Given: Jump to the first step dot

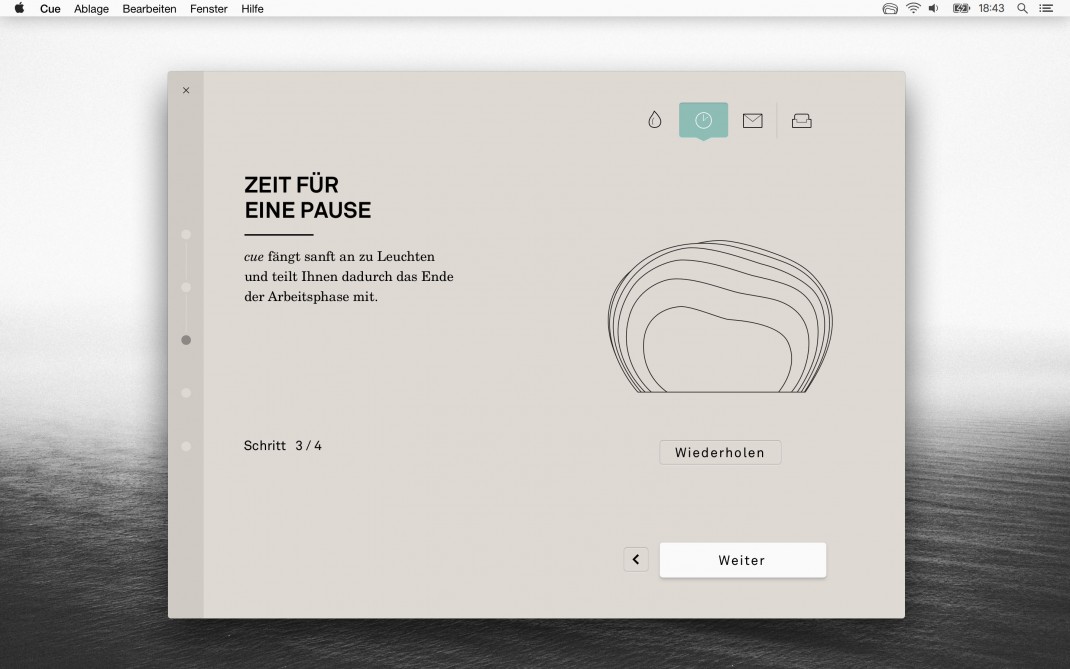Looking at the screenshot, I should pyautogui.click(x=186, y=234).
